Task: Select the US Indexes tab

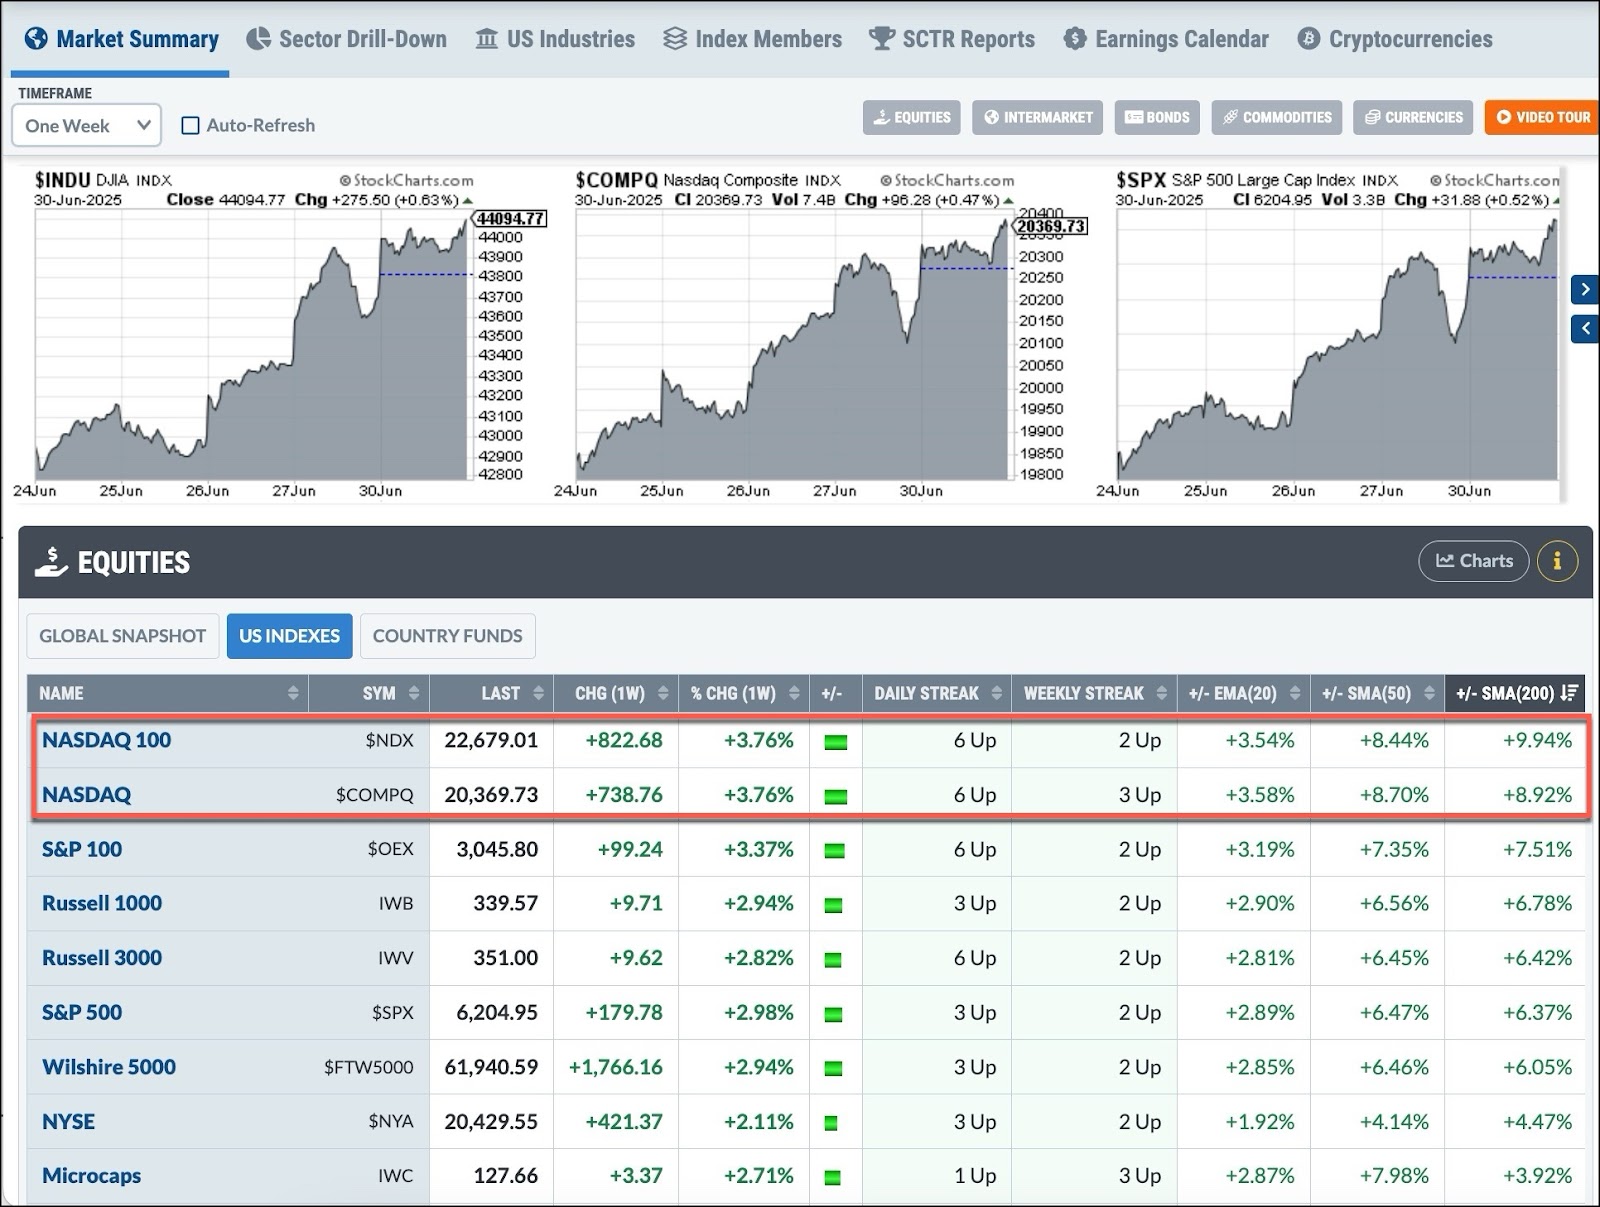Action: coord(289,636)
